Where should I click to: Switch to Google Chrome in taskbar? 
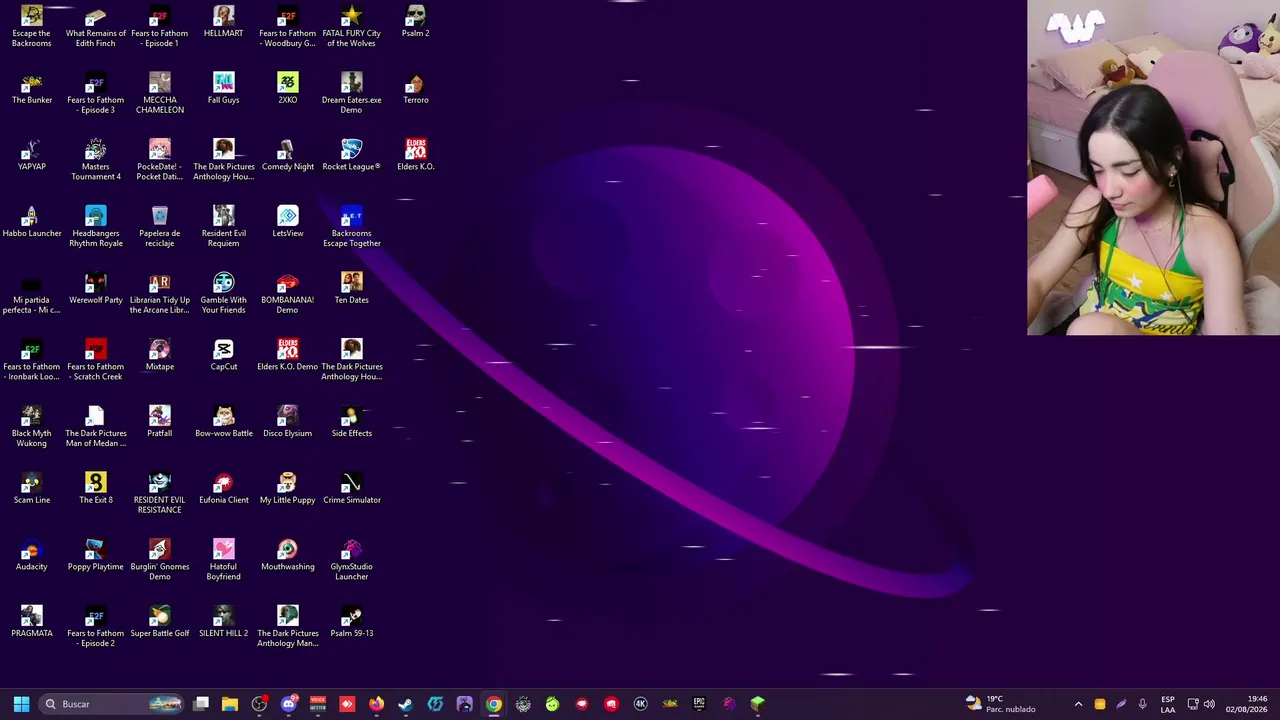(x=494, y=704)
